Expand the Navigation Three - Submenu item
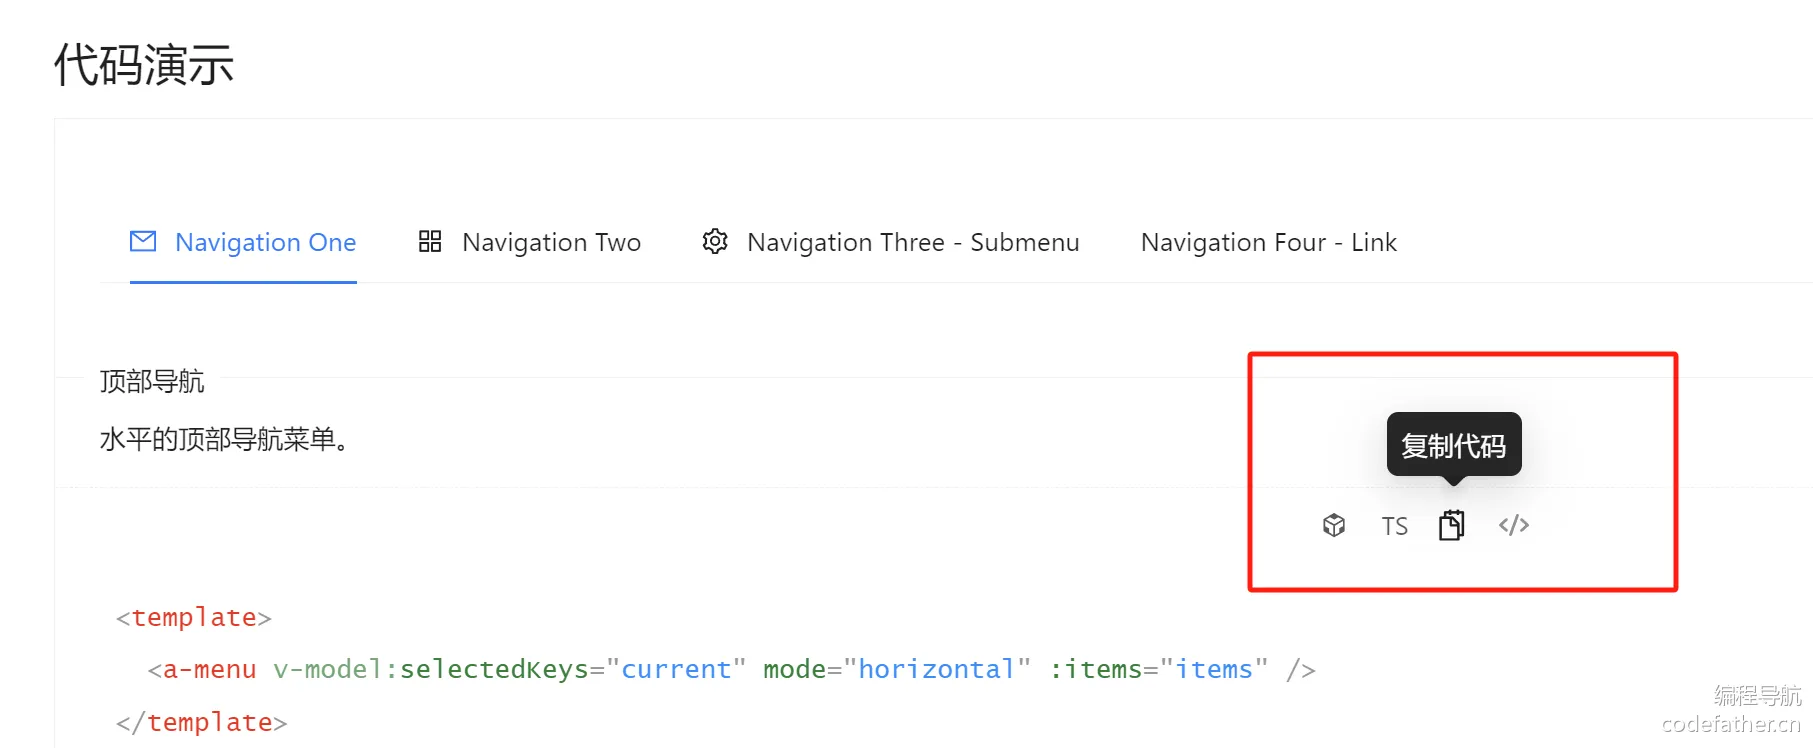Screen dimensions: 1813x748 coord(891,242)
